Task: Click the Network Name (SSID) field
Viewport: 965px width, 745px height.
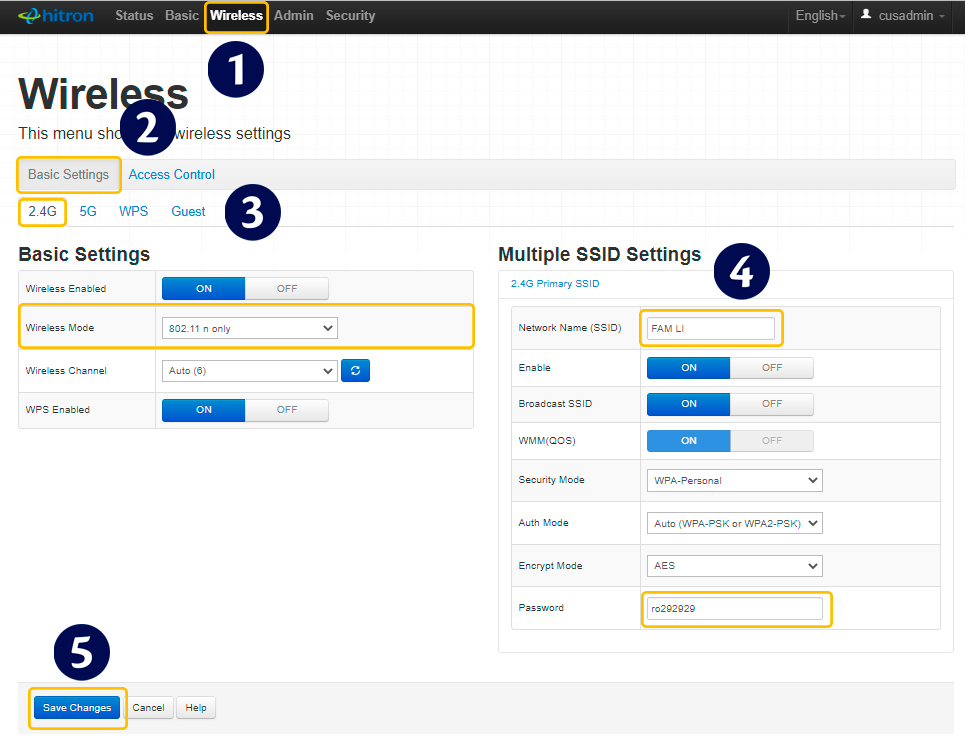Action: pyautogui.click(x=711, y=329)
